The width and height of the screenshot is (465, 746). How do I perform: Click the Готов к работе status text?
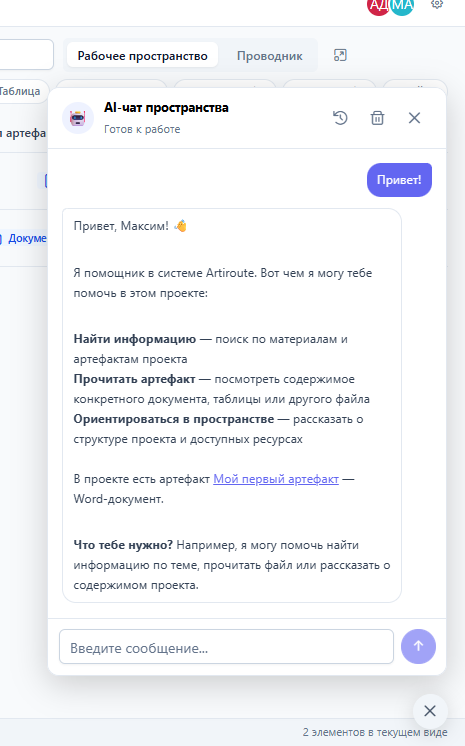pyautogui.click(x=142, y=129)
